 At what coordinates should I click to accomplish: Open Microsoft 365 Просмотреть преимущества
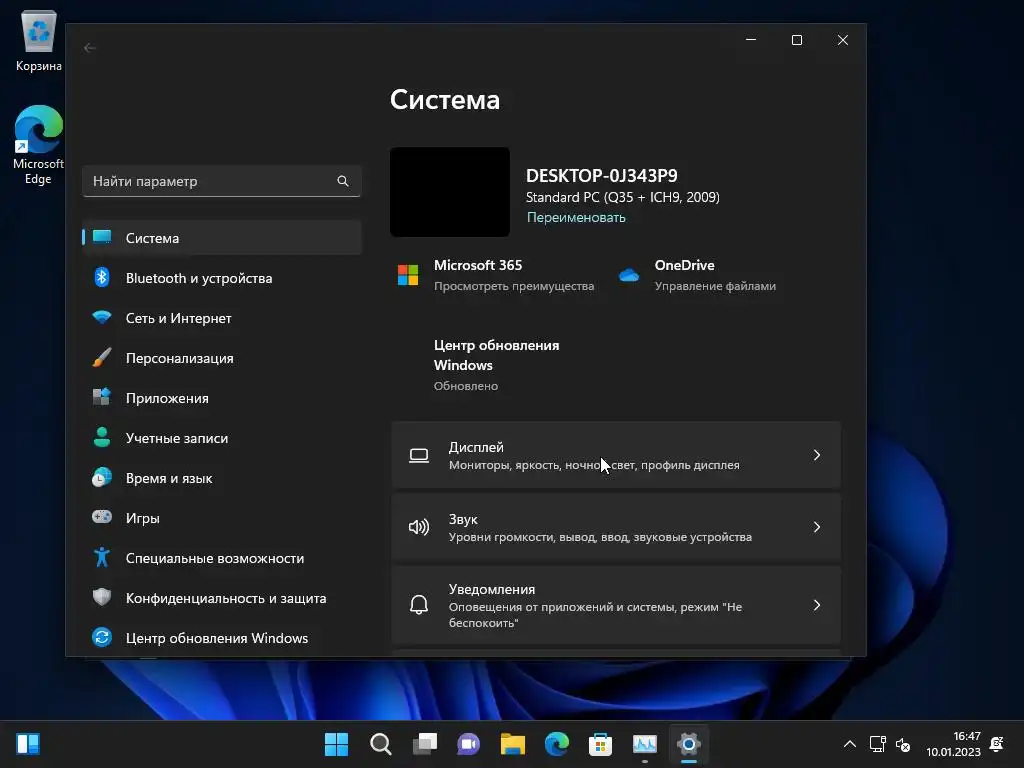tap(514, 286)
